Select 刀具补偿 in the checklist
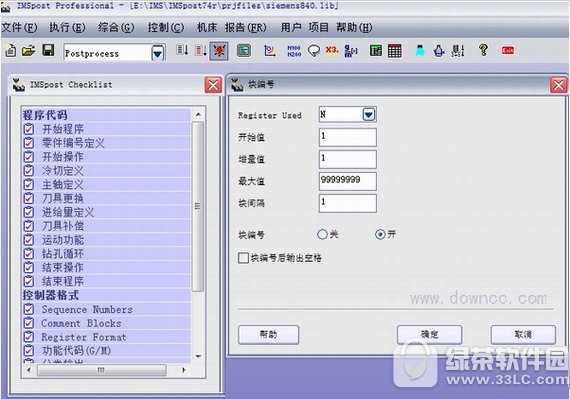Image resolution: width=570 pixels, height=399 pixels. tap(106, 226)
